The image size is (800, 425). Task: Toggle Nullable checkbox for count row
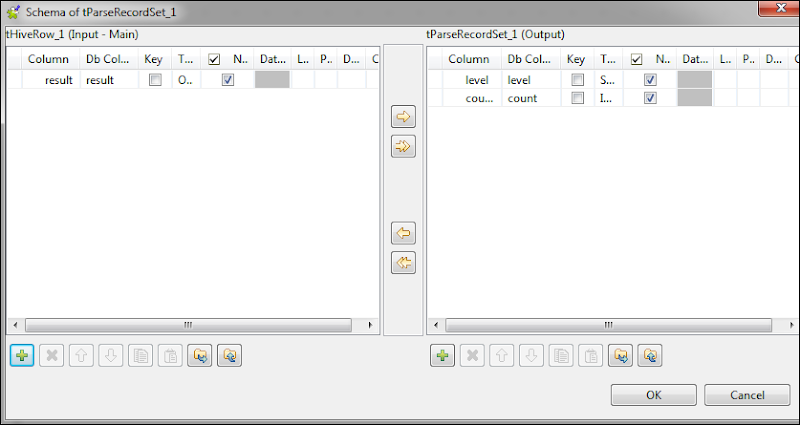650,98
